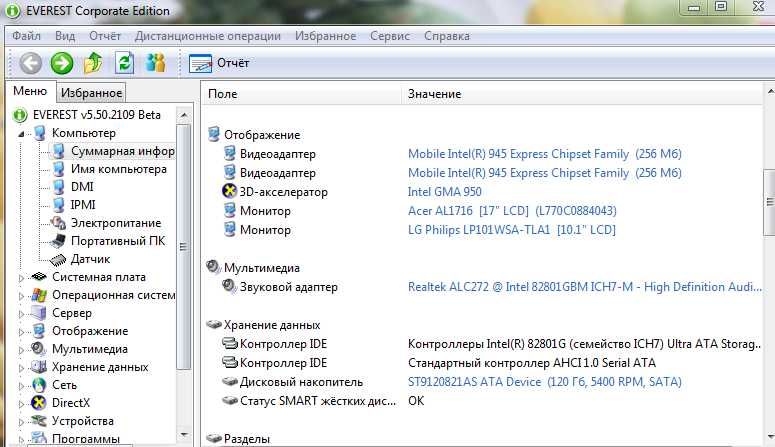Open the Дистанционные операции menu
775x447 pixels.
[x=208, y=36]
